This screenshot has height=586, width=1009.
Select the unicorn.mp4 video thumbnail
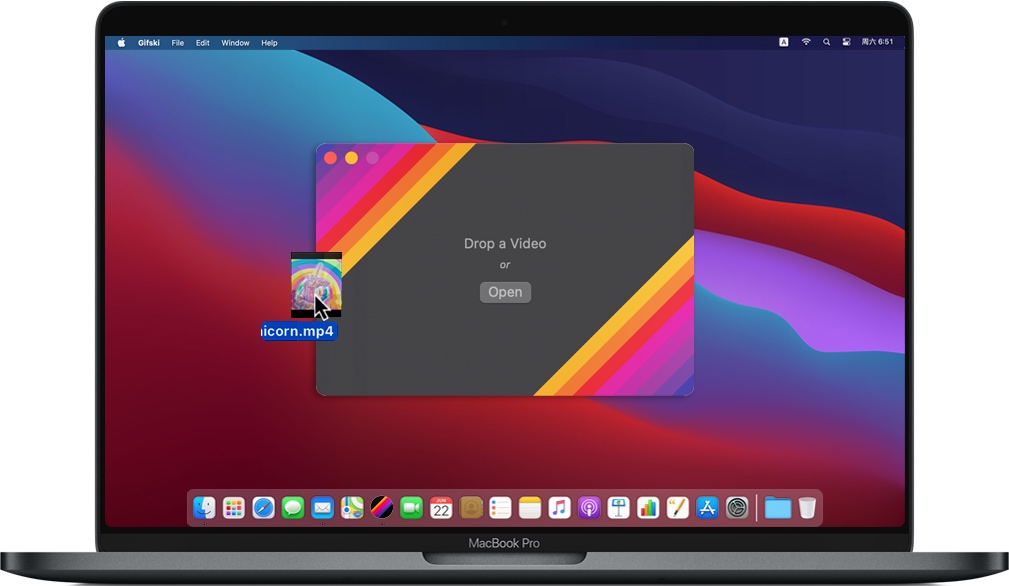(316, 284)
